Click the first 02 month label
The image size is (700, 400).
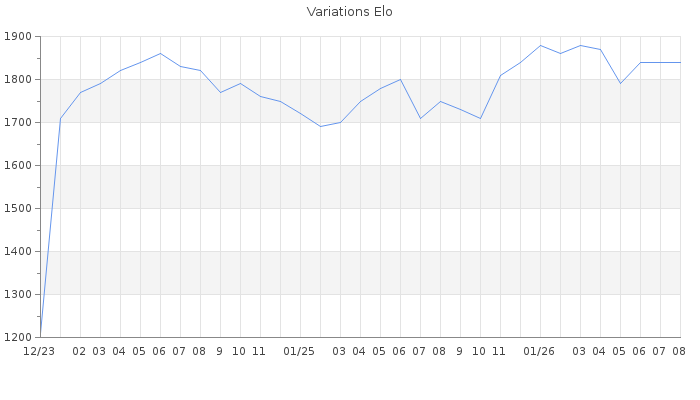(x=79, y=351)
